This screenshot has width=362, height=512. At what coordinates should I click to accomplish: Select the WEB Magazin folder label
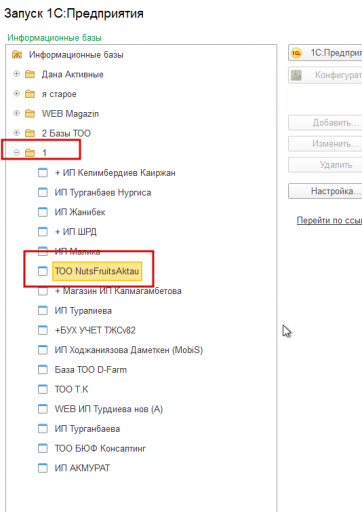point(70,114)
